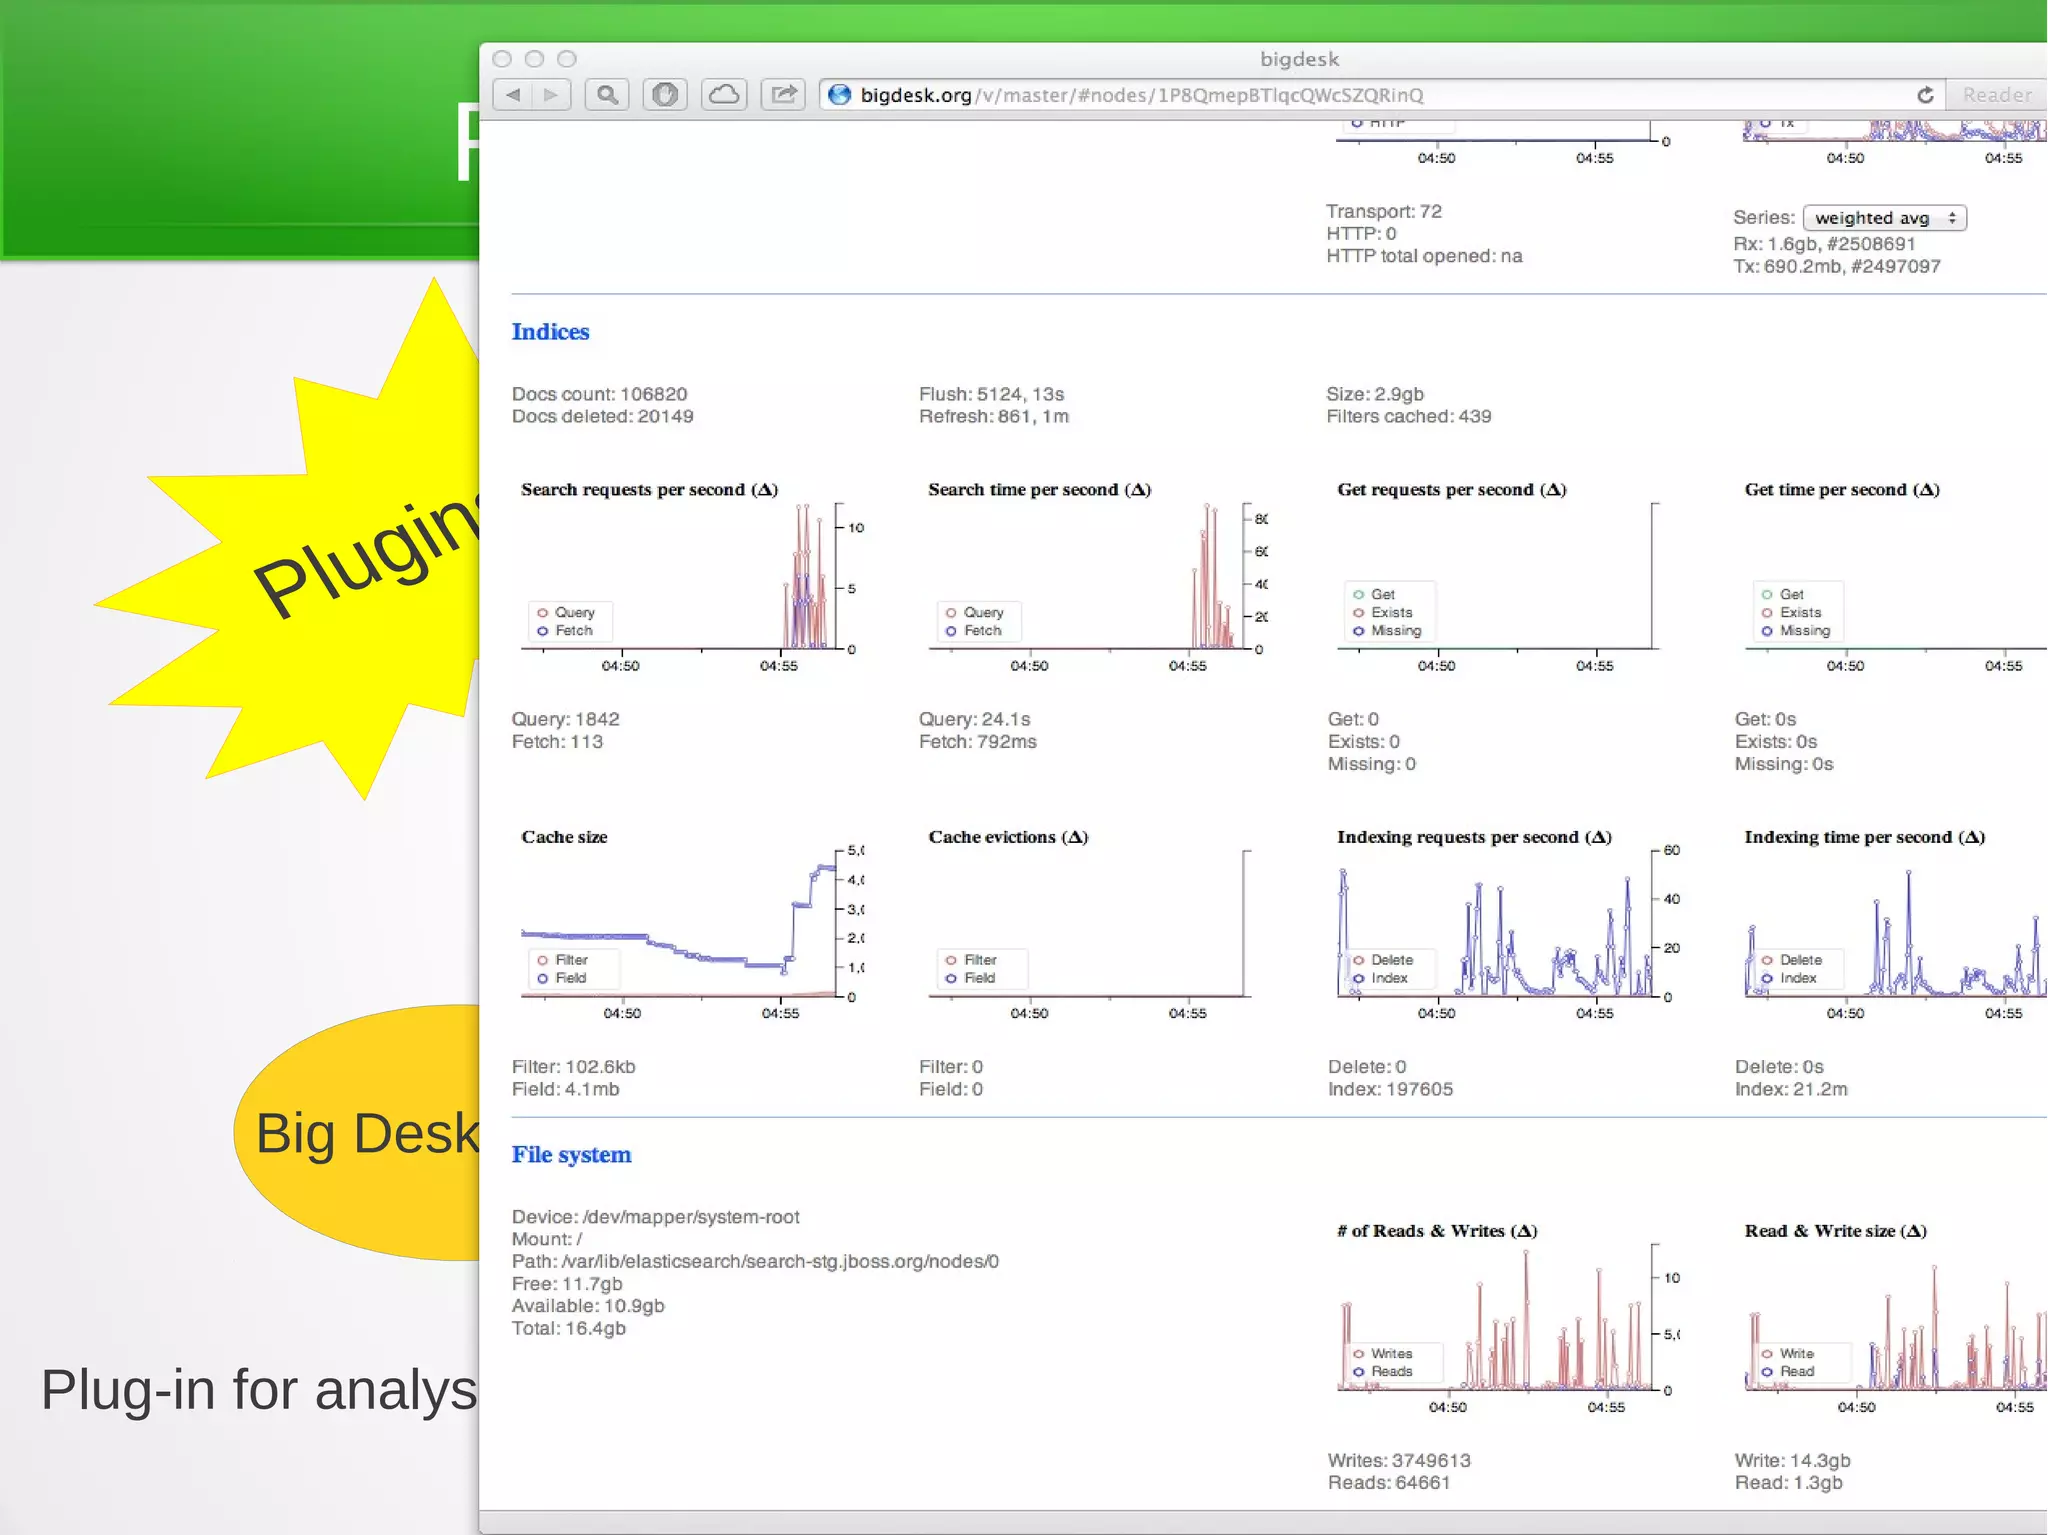Screen dimensions: 2048x1535
Task: Toggle Get series in Get requests chart
Action: [1374, 594]
